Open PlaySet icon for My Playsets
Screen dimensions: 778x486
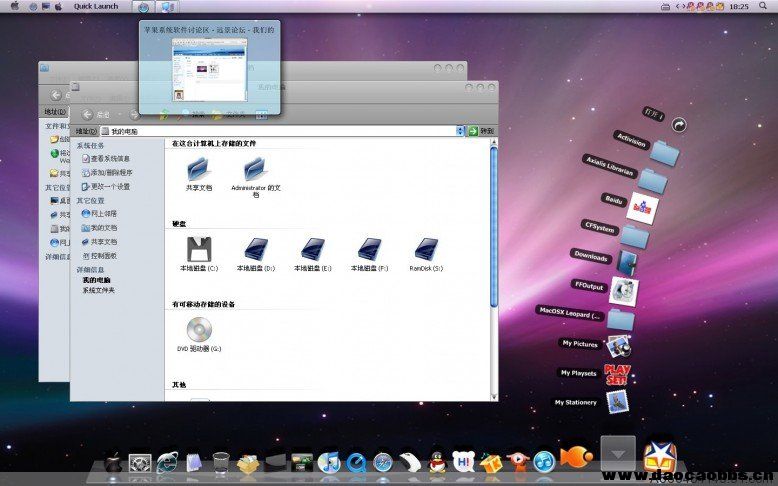click(x=617, y=375)
